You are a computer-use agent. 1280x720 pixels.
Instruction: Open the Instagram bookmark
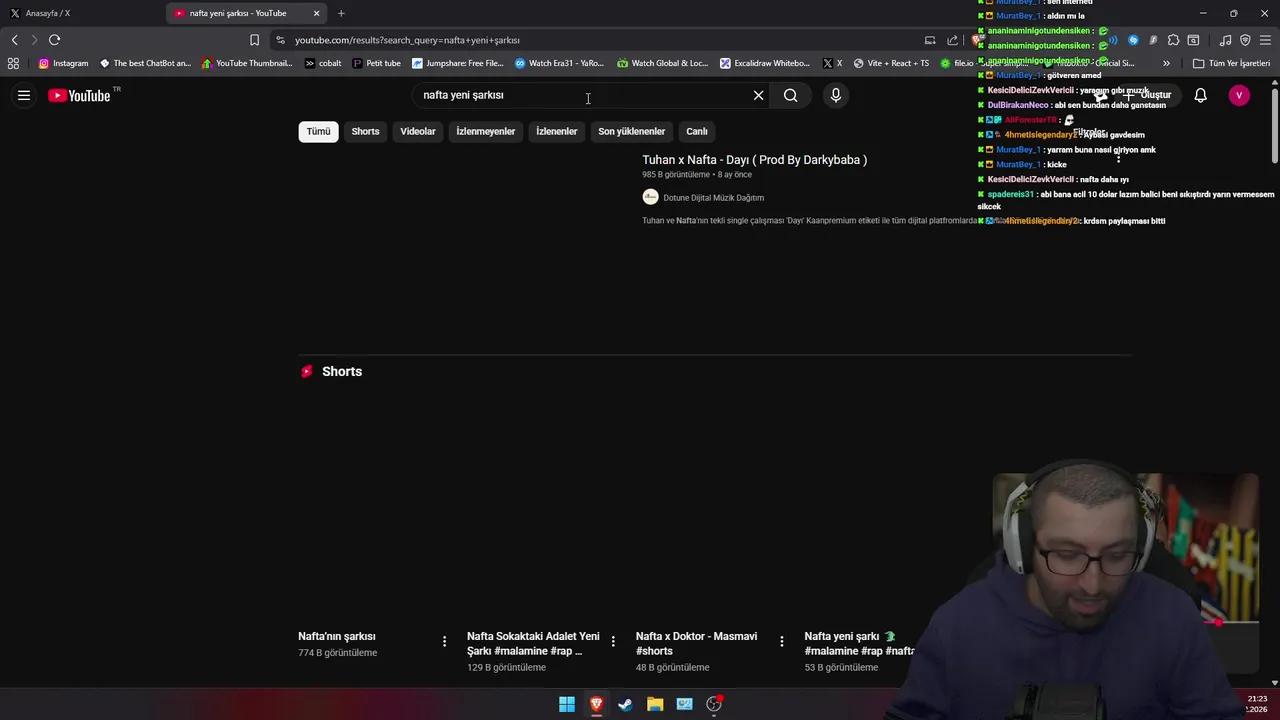pos(63,63)
